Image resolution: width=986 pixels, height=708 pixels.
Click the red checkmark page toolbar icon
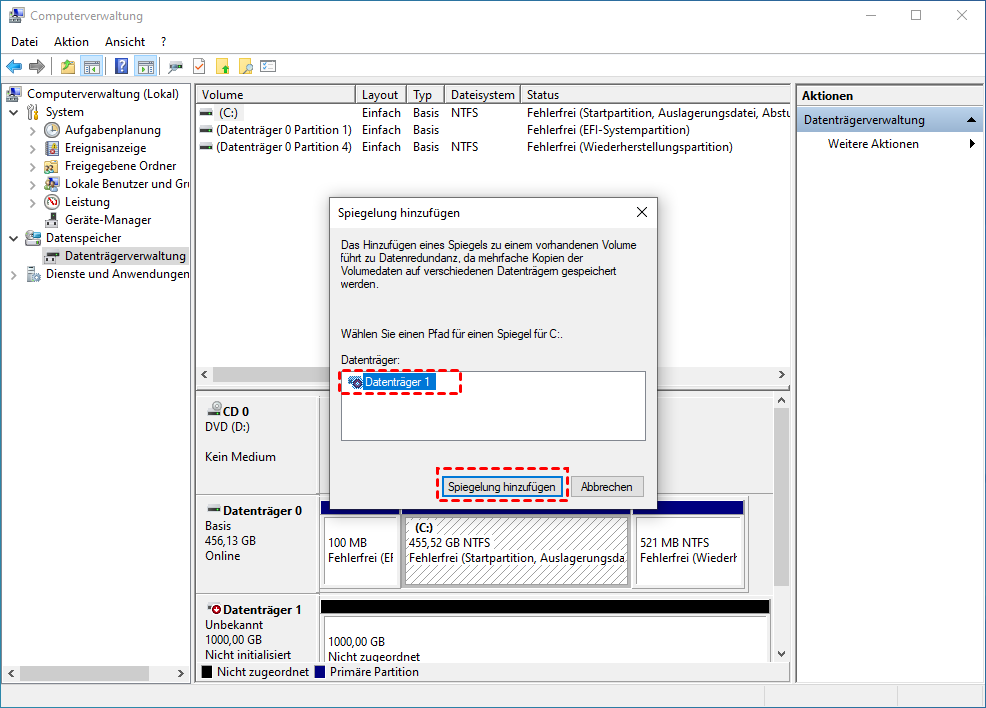tap(199, 67)
